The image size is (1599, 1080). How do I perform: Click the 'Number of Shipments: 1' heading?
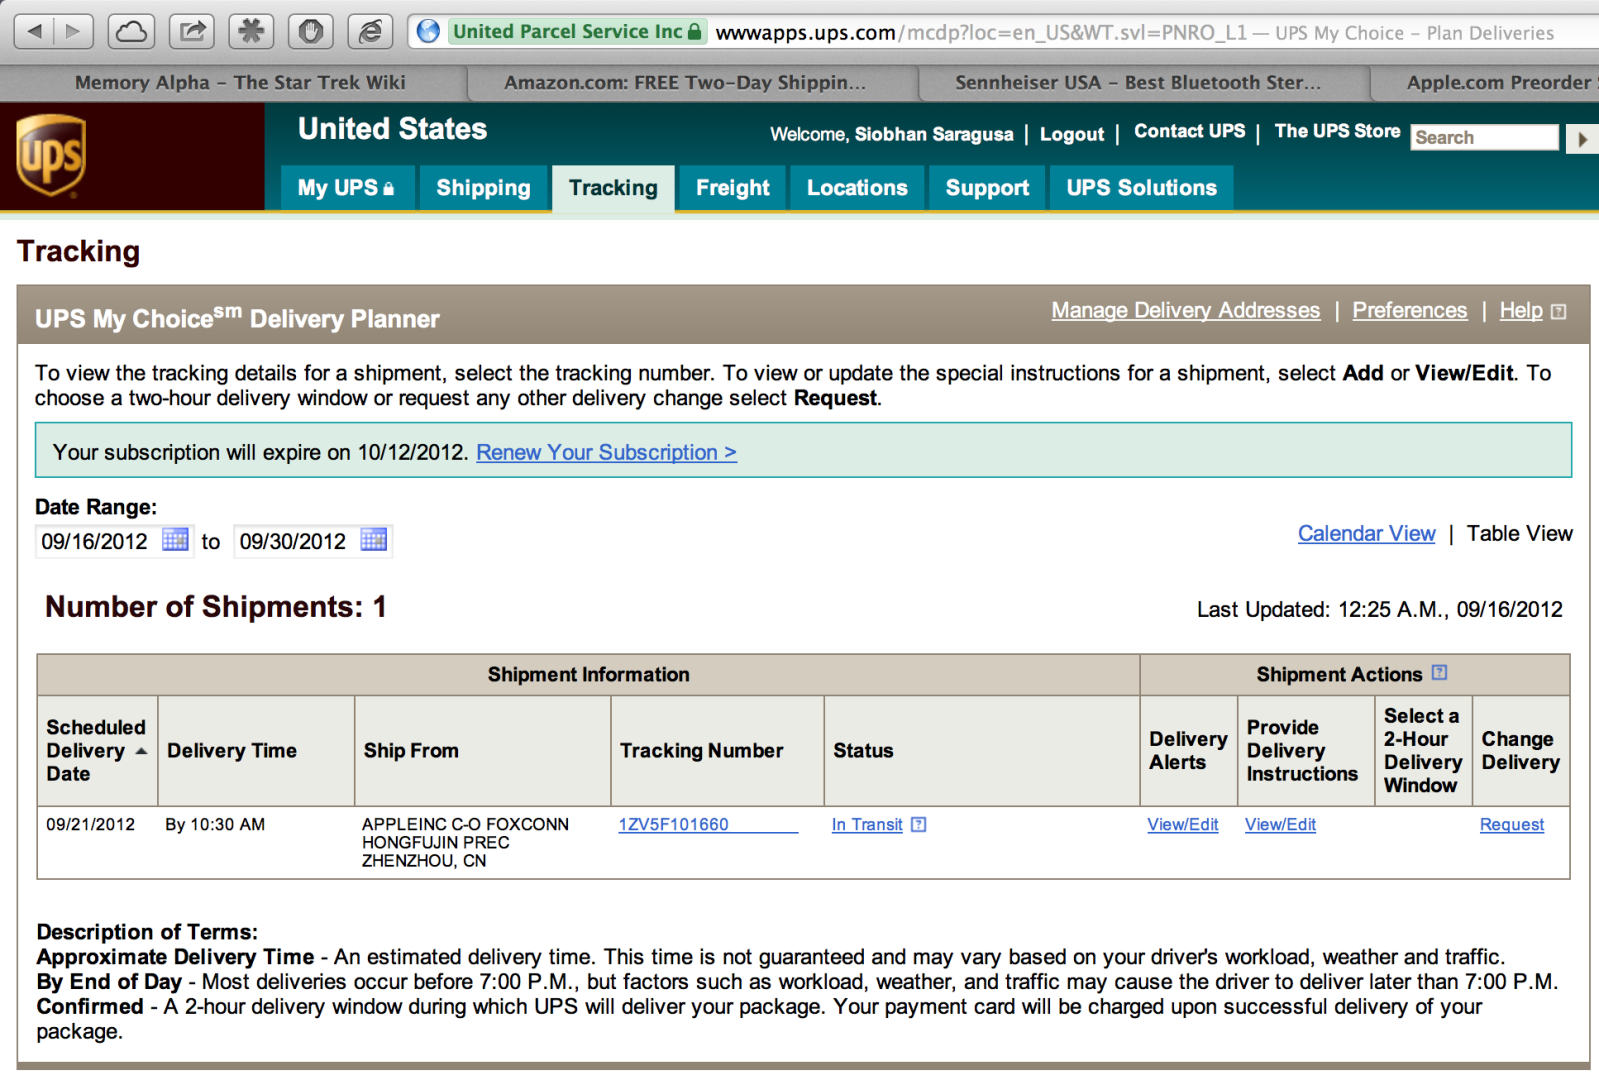(x=216, y=607)
